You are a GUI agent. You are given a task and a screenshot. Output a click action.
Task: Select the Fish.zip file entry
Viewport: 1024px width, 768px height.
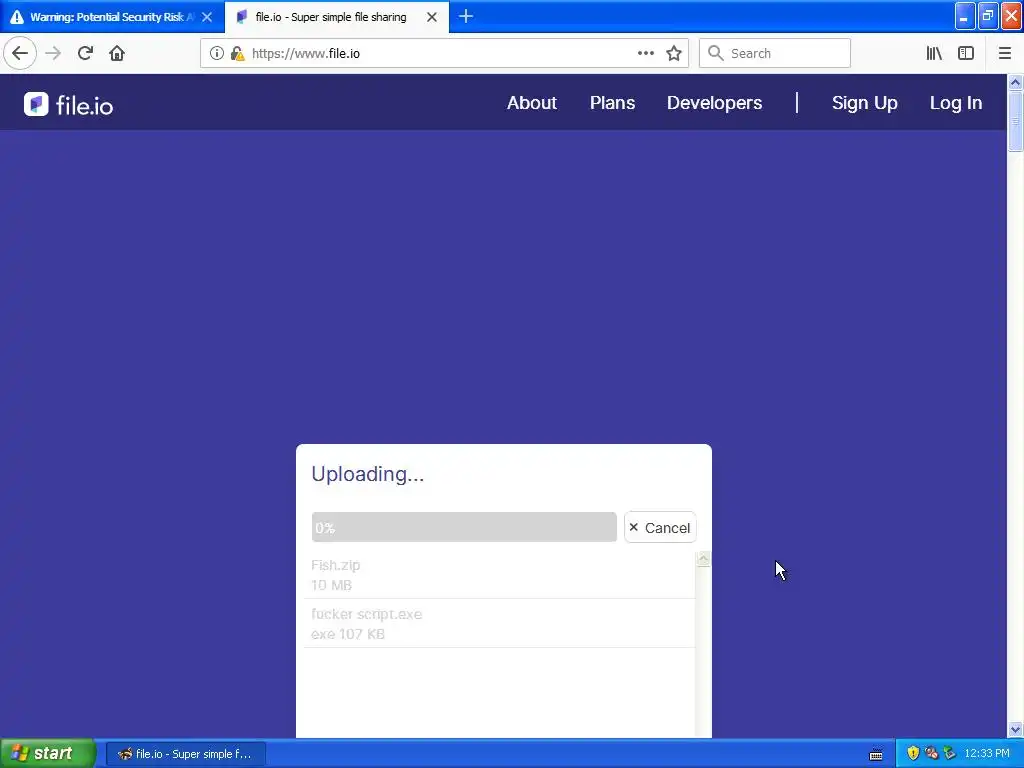(x=499, y=575)
